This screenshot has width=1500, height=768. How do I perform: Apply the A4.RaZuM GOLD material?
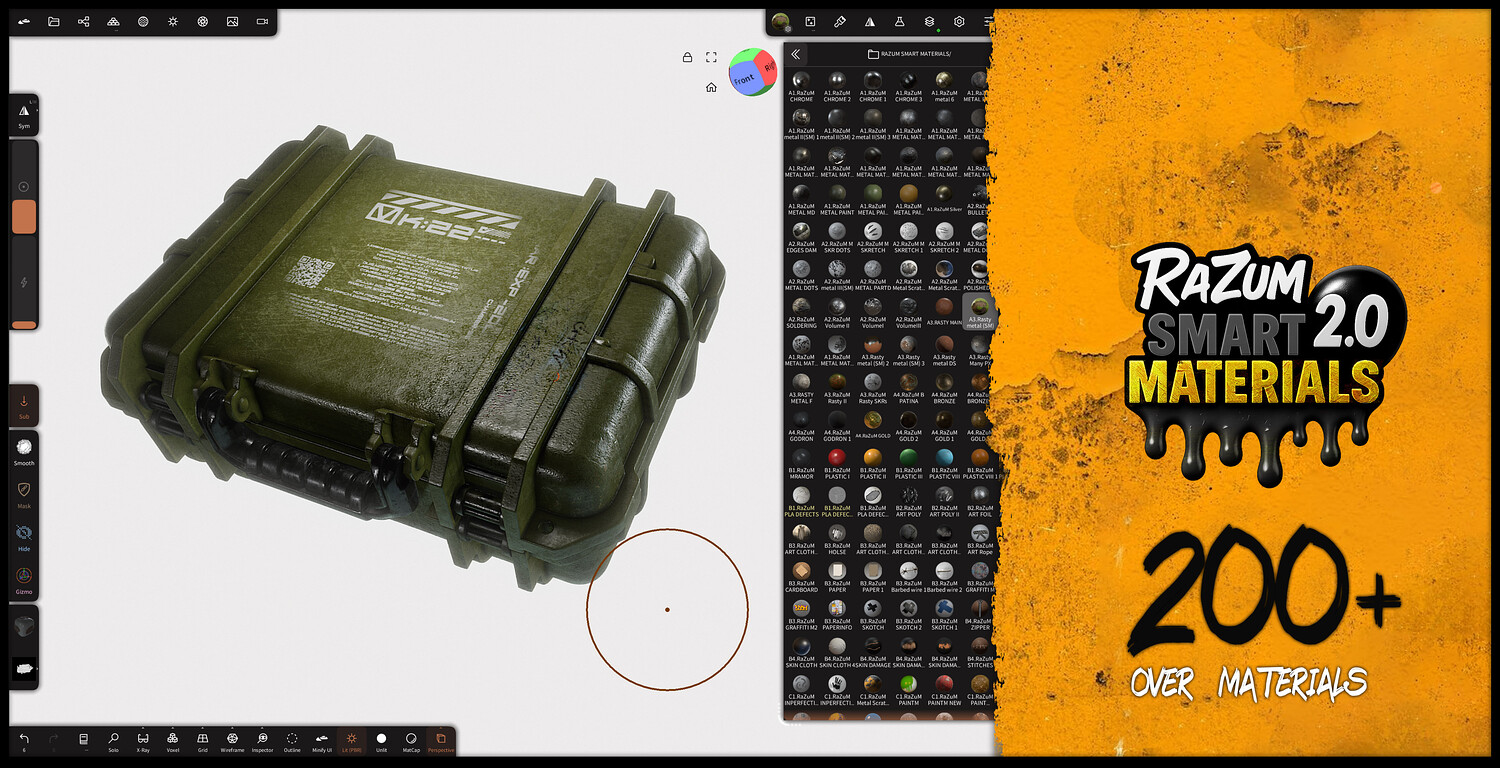click(x=872, y=426)
